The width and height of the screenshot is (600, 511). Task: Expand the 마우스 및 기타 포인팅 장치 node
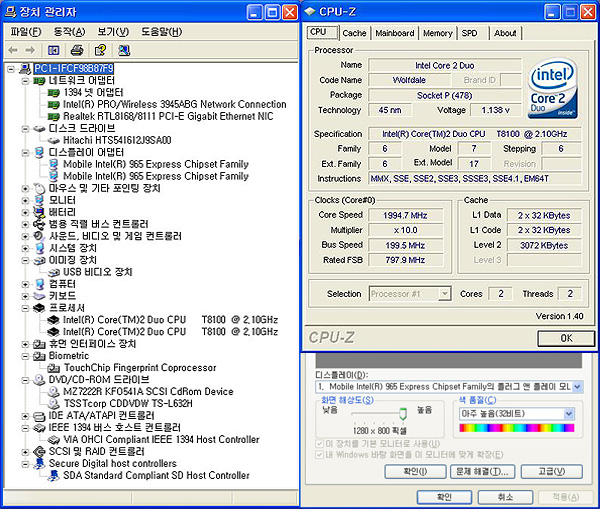click(x=25, y=188)
